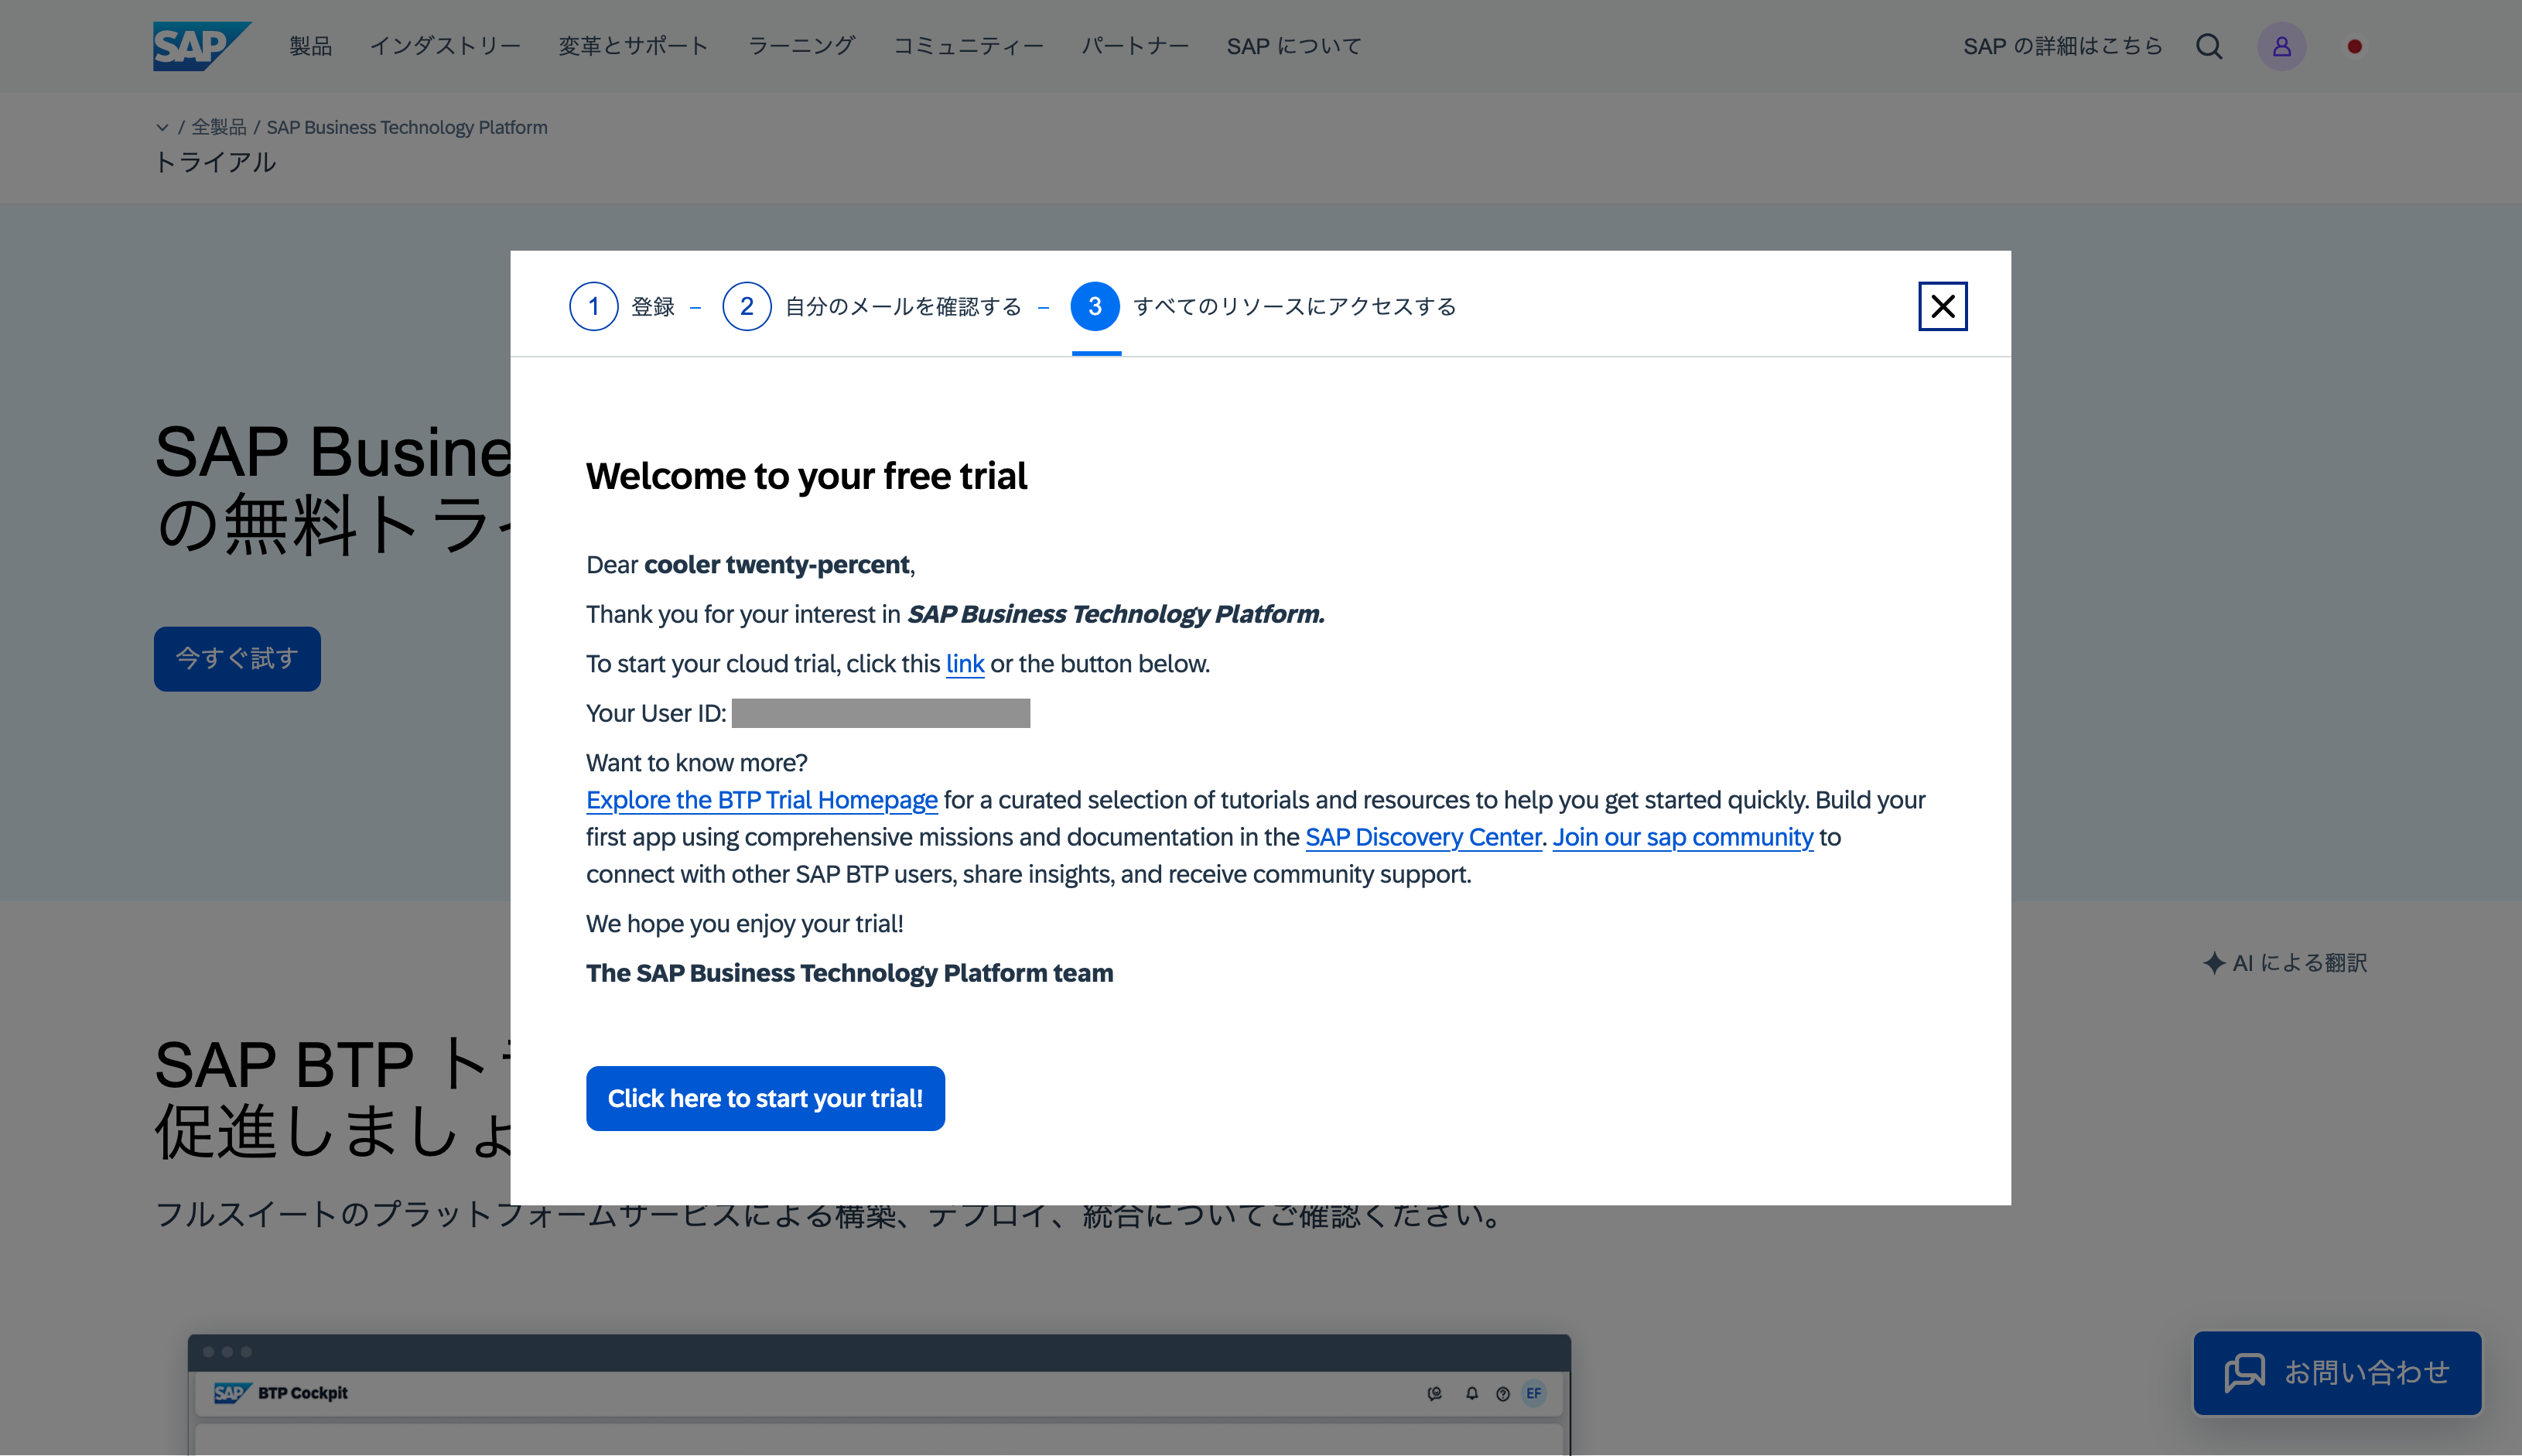The width and height of the screenshot is (2522, 1456).
Task: Click the SAP logo in header
Action: 200,46
